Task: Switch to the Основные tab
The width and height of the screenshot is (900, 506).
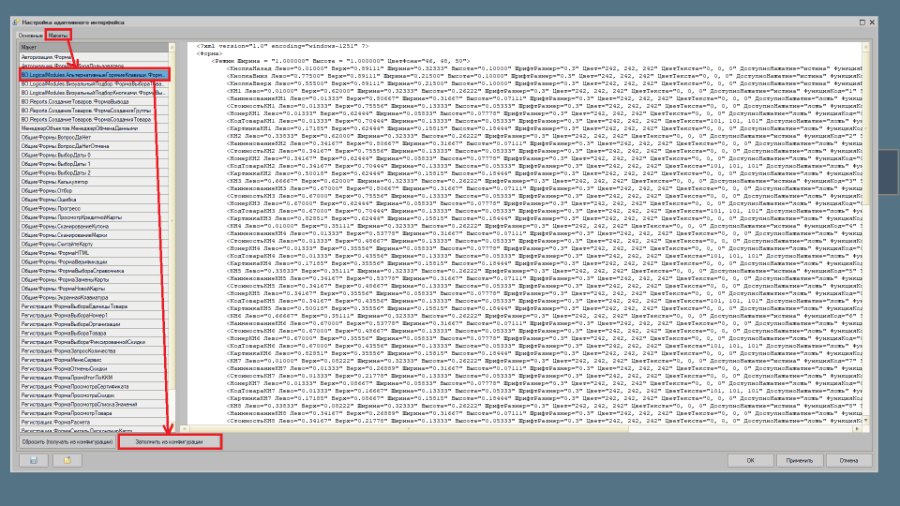Action: (30, 36)
